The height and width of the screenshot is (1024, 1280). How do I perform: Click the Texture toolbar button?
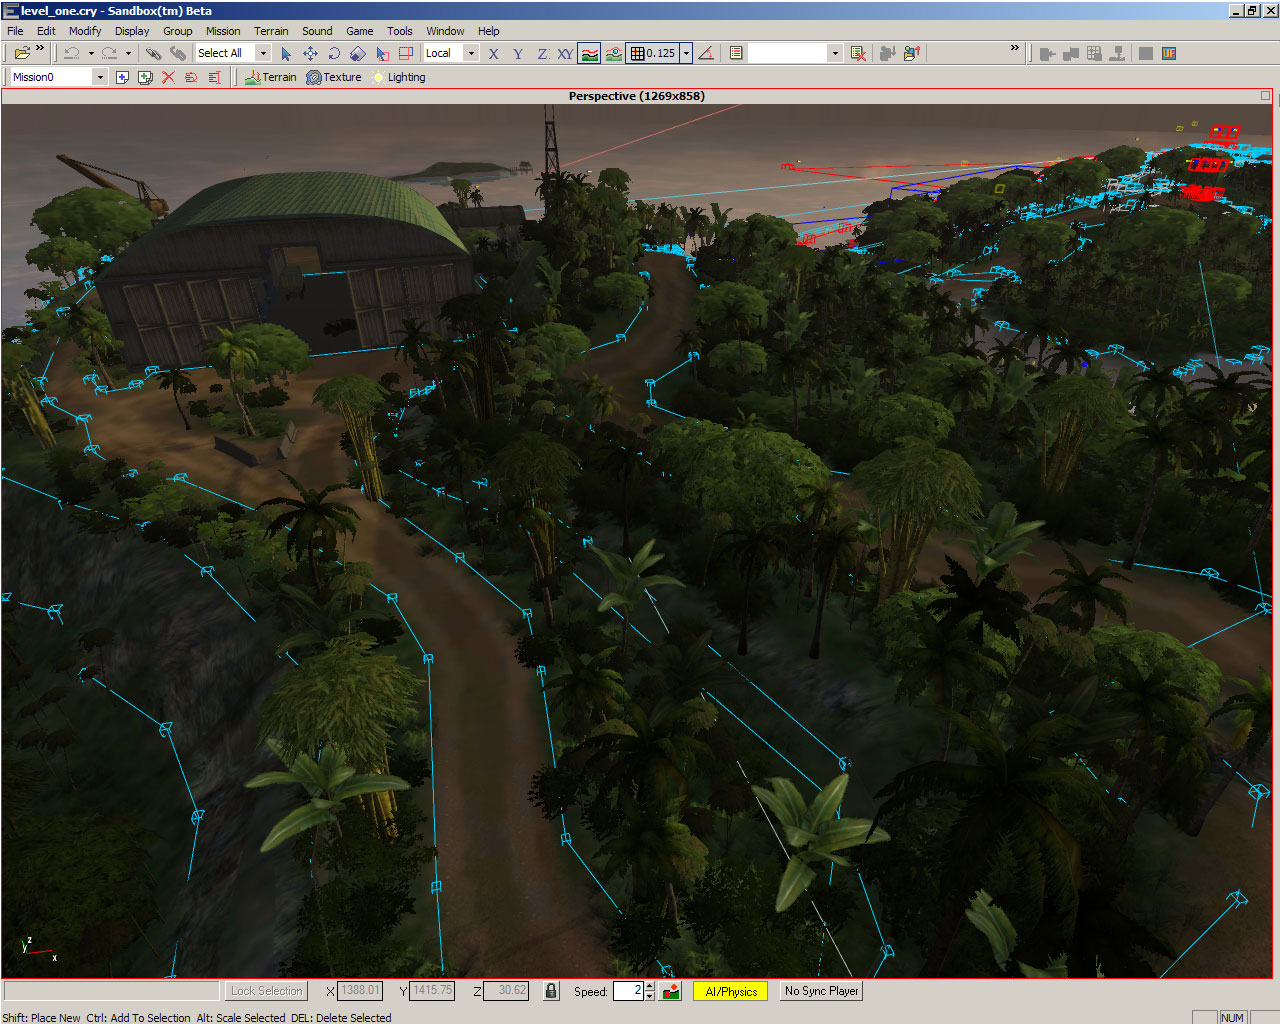[x=334, y=77]
